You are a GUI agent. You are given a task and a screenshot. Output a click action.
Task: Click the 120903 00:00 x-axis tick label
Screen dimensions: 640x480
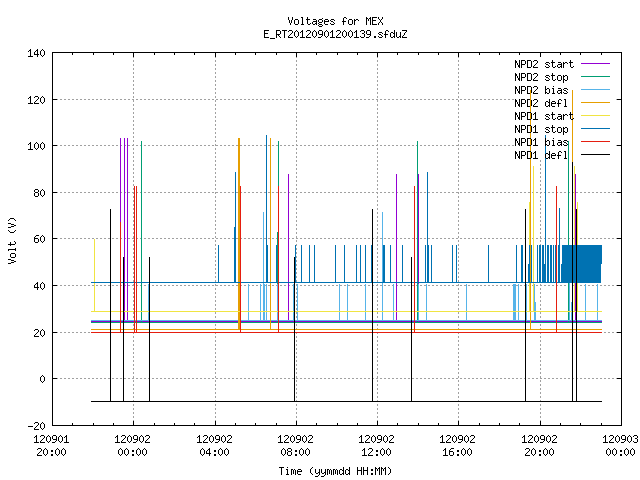620,446
